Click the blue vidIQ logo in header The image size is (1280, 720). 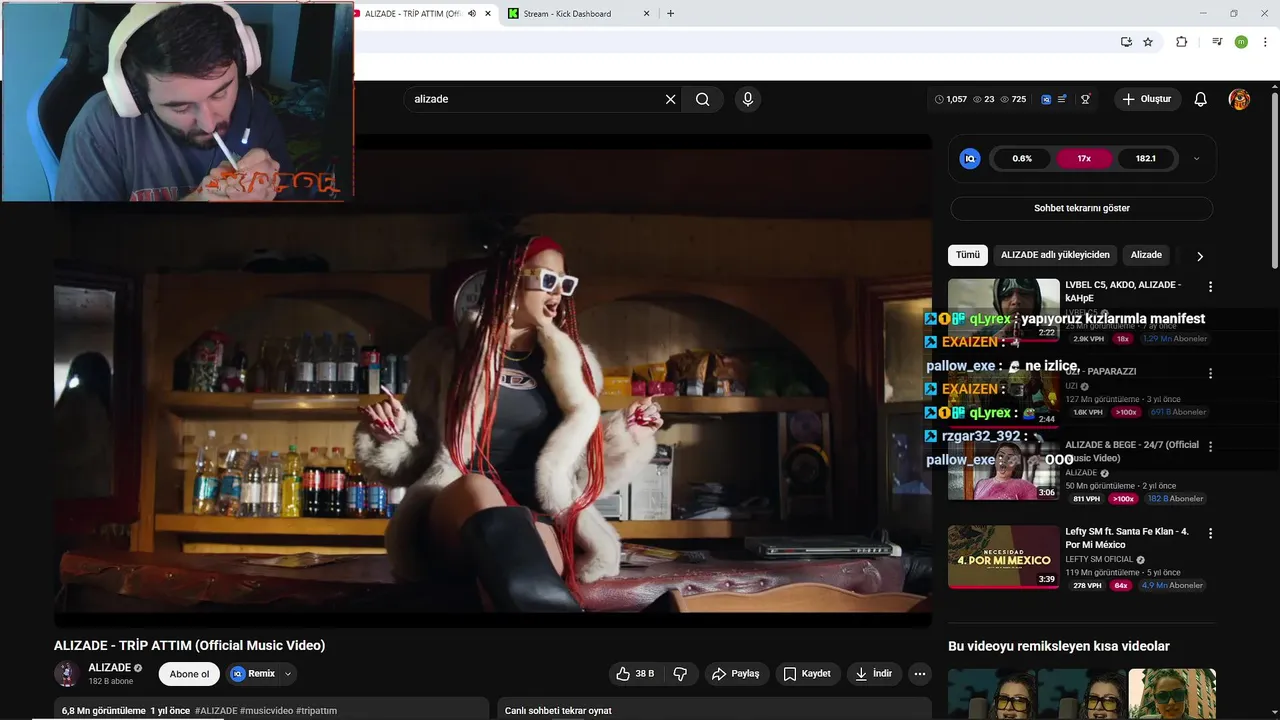pos(1046,99)
